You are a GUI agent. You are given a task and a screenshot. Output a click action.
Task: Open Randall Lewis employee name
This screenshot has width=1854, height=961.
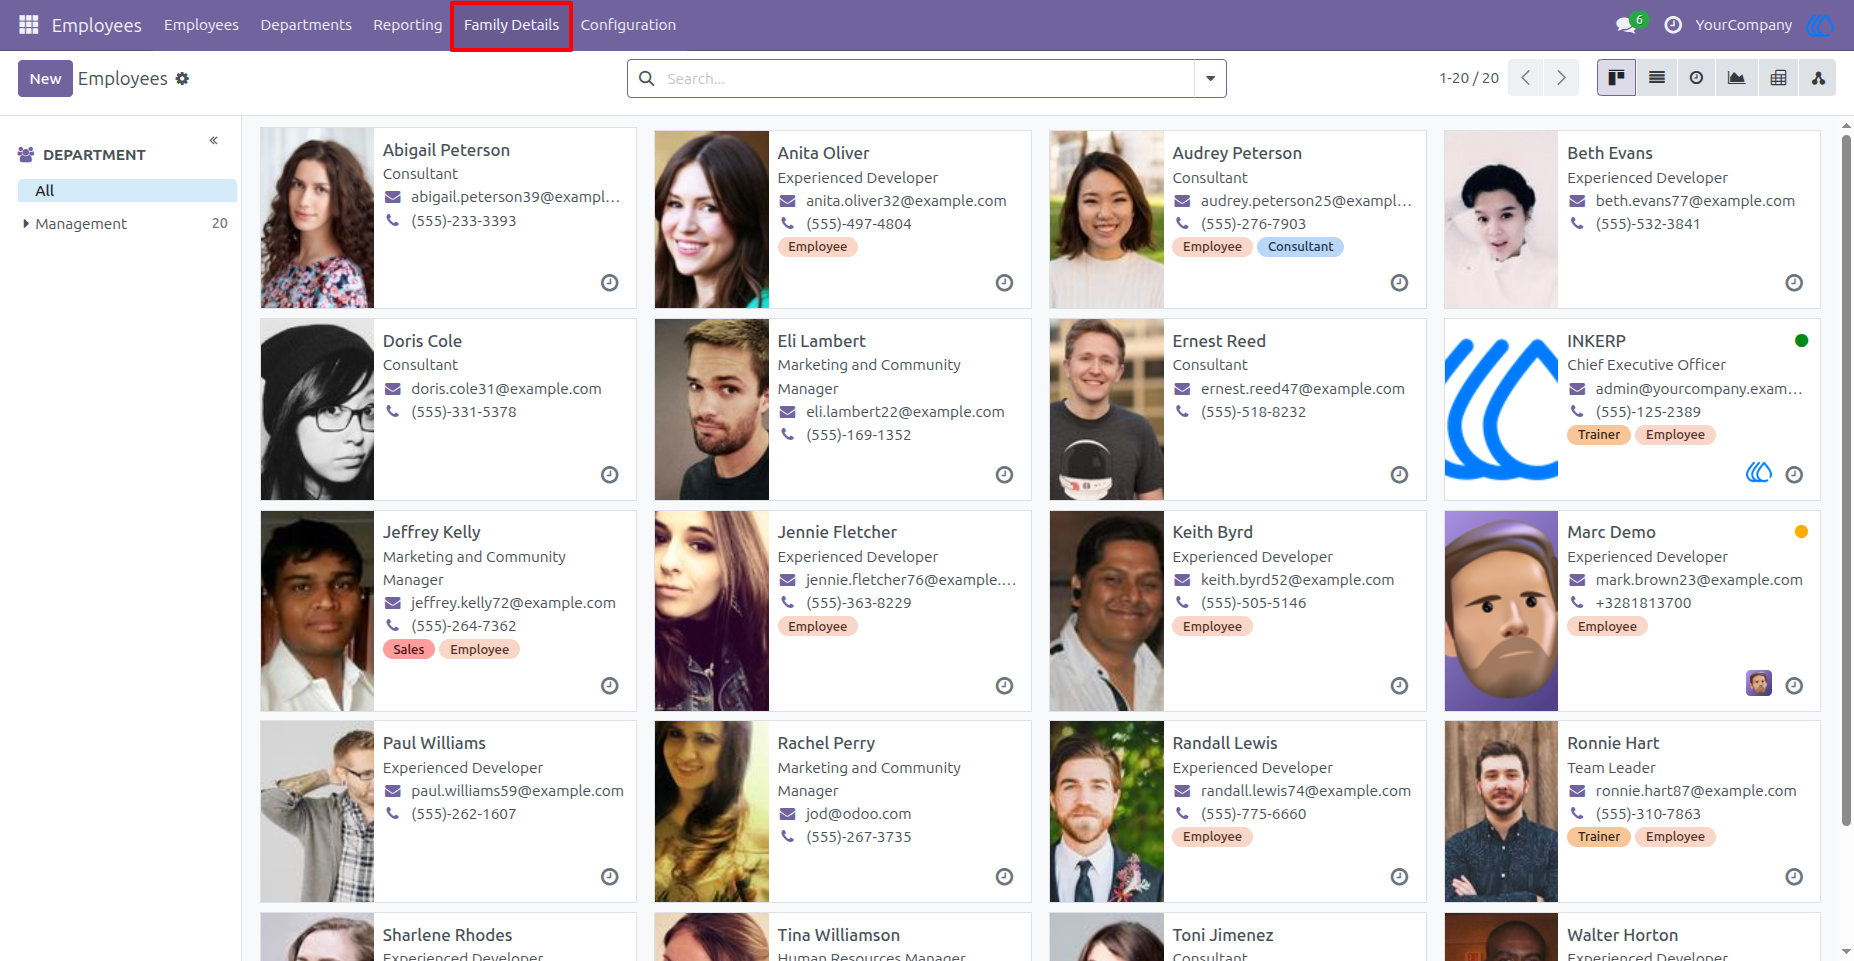coord(1225,743)
